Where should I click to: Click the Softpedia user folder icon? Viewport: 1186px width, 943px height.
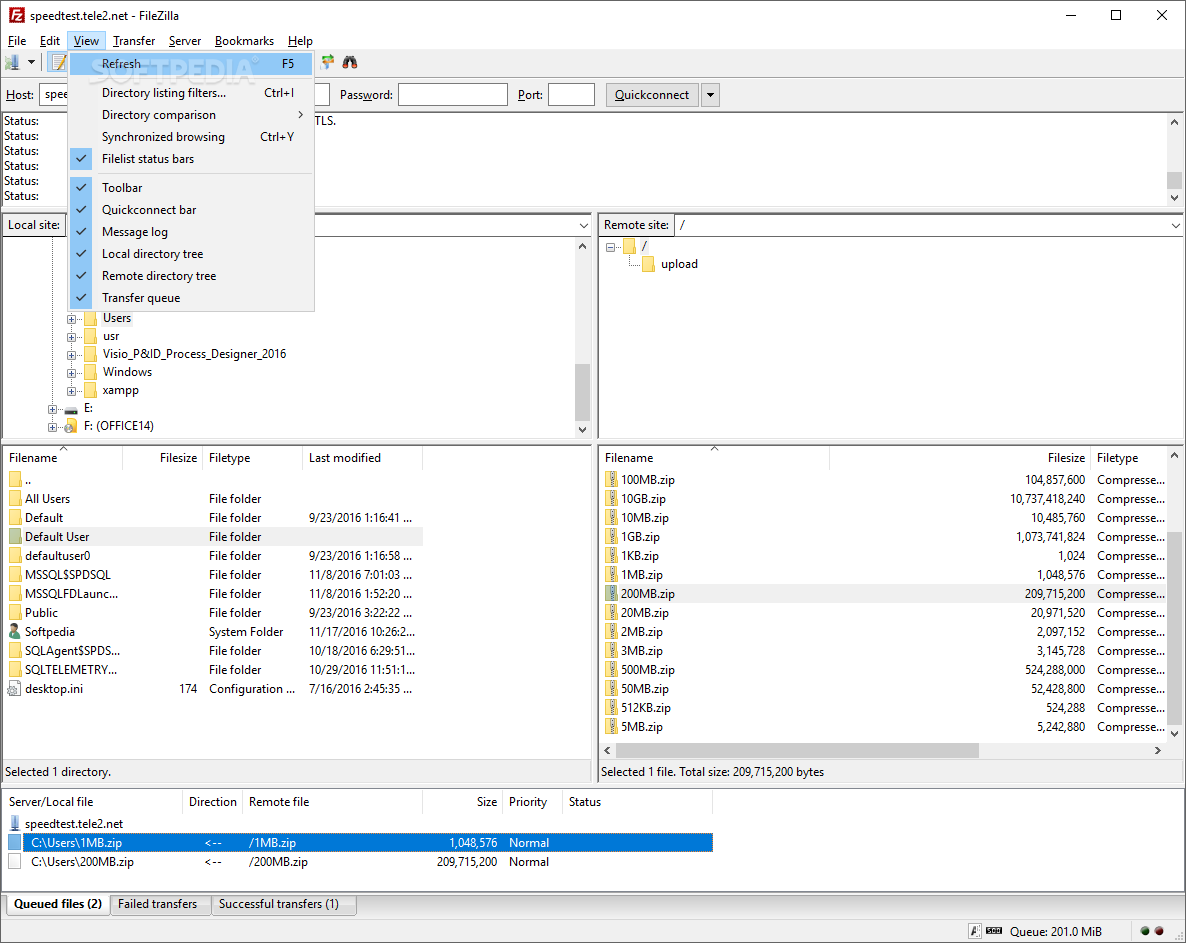coord(14,631)
